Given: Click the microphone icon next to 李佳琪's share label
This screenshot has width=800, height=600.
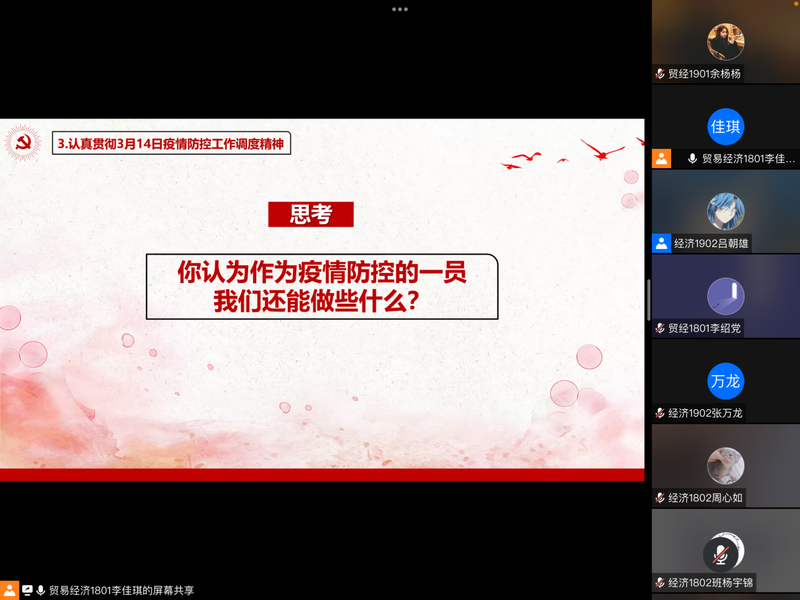Looking at the screenshot, I should (38, 590).
